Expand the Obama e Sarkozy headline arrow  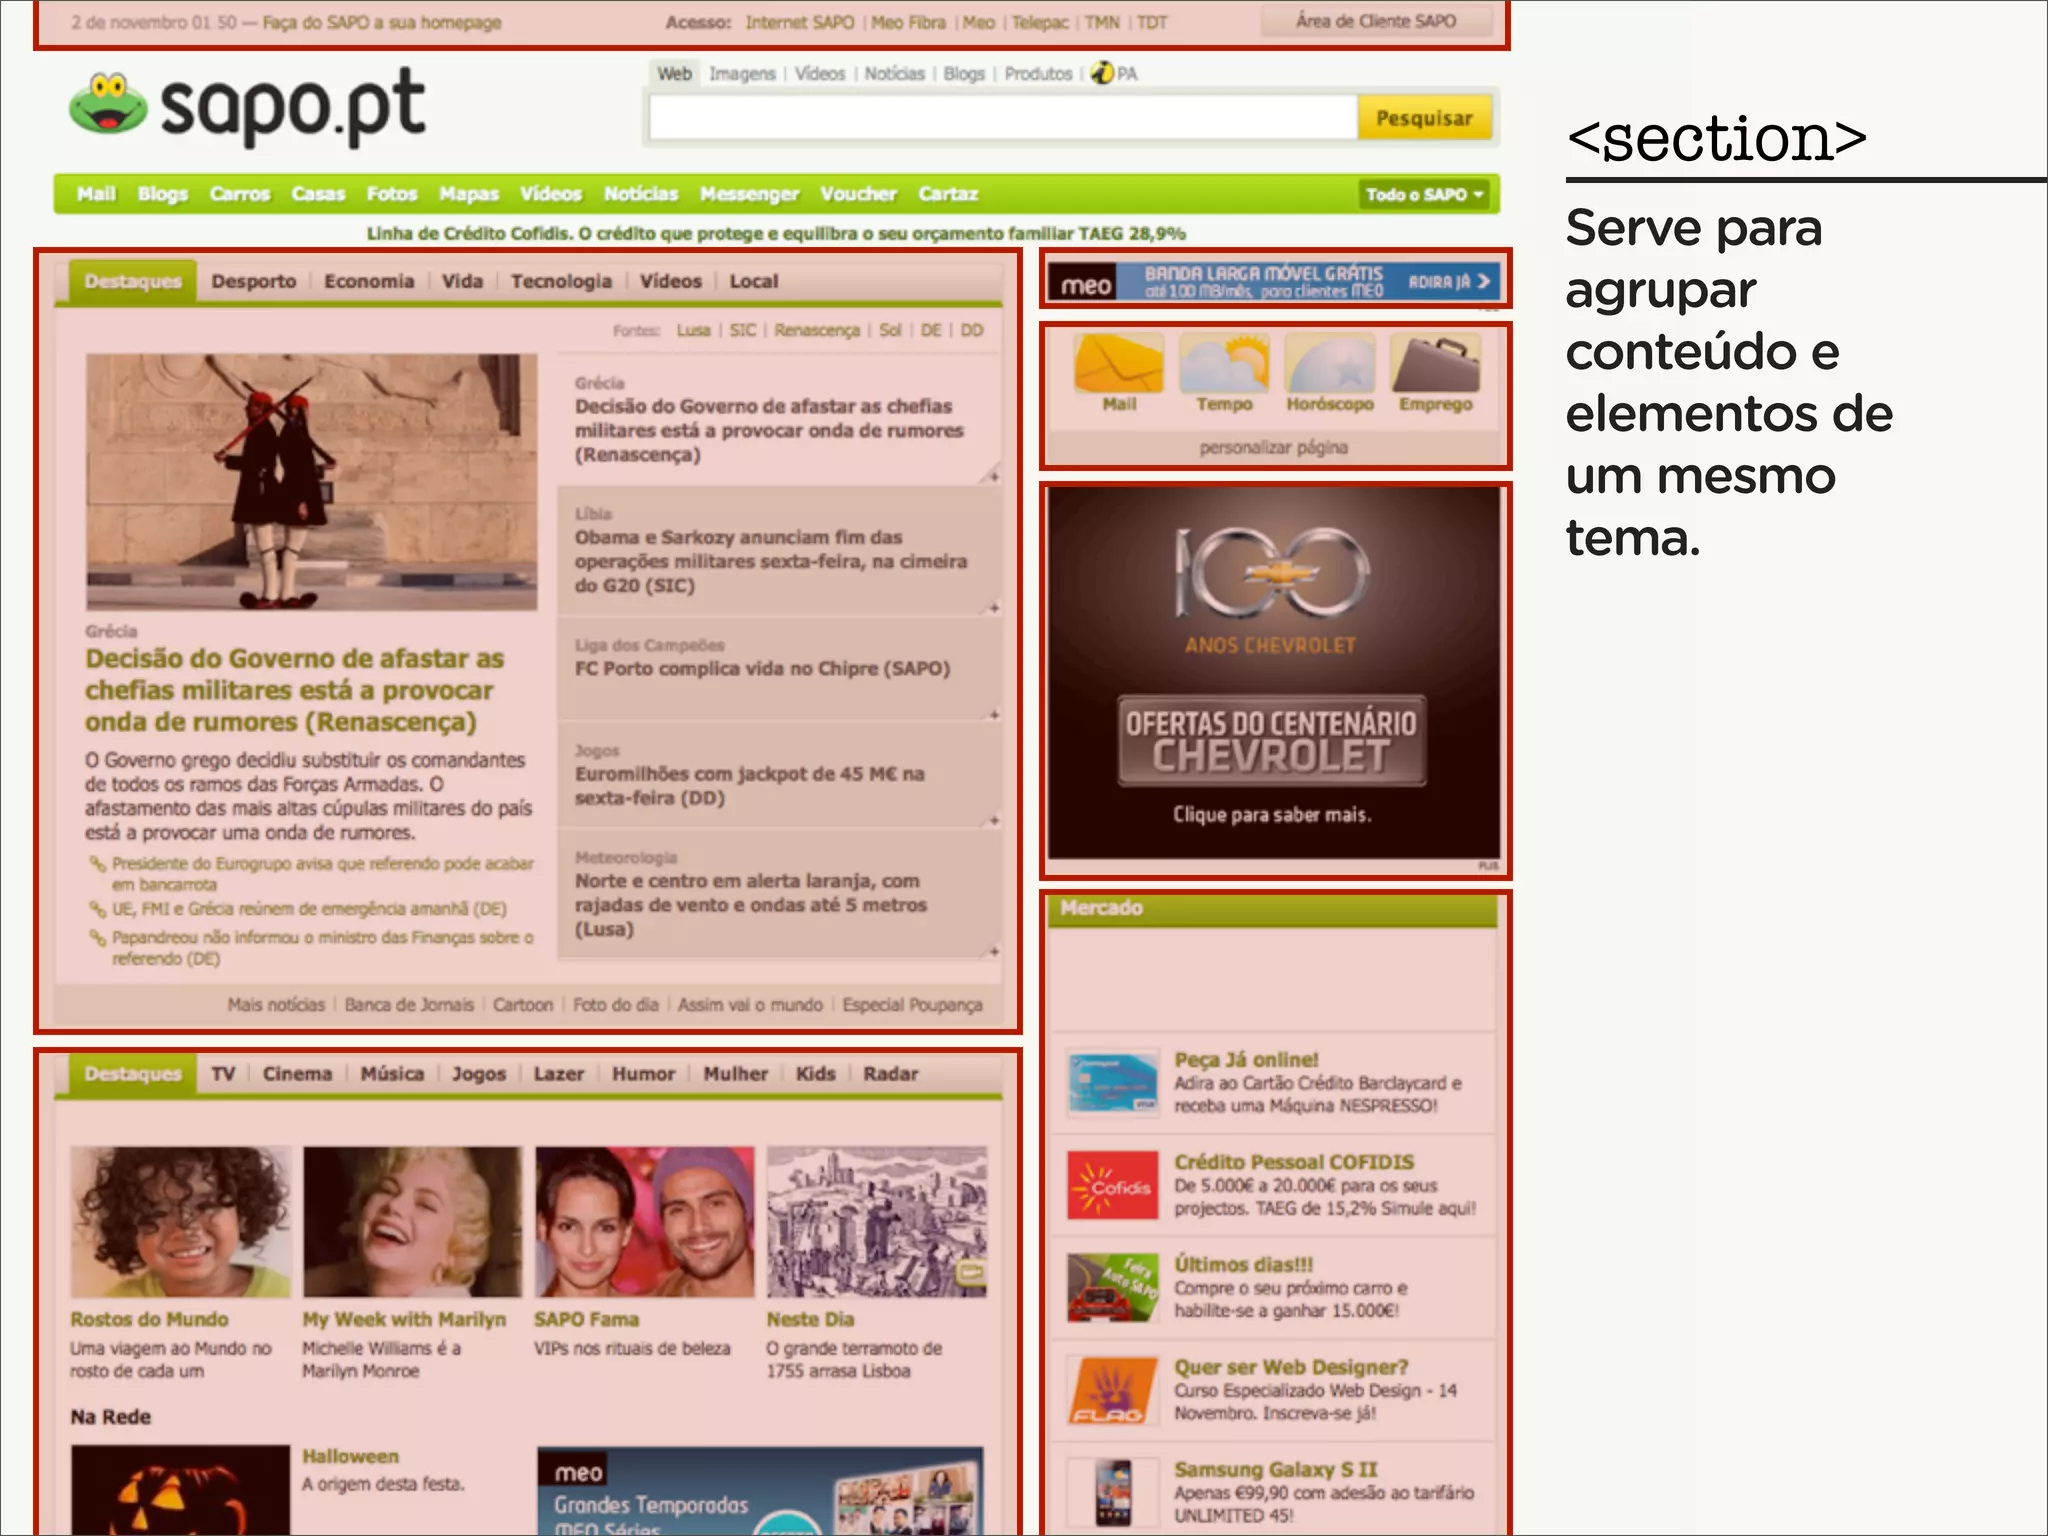[993, 607]
